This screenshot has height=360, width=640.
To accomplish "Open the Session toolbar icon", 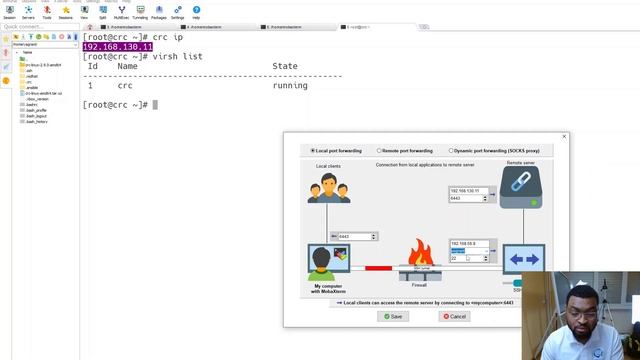I will 9,12.
